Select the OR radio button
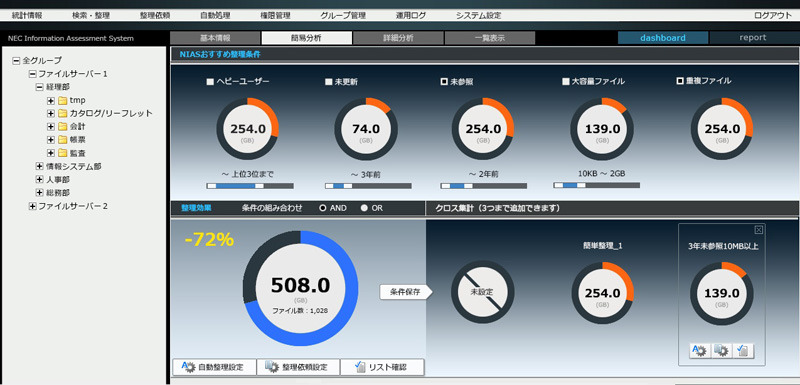 coord(364,208)
